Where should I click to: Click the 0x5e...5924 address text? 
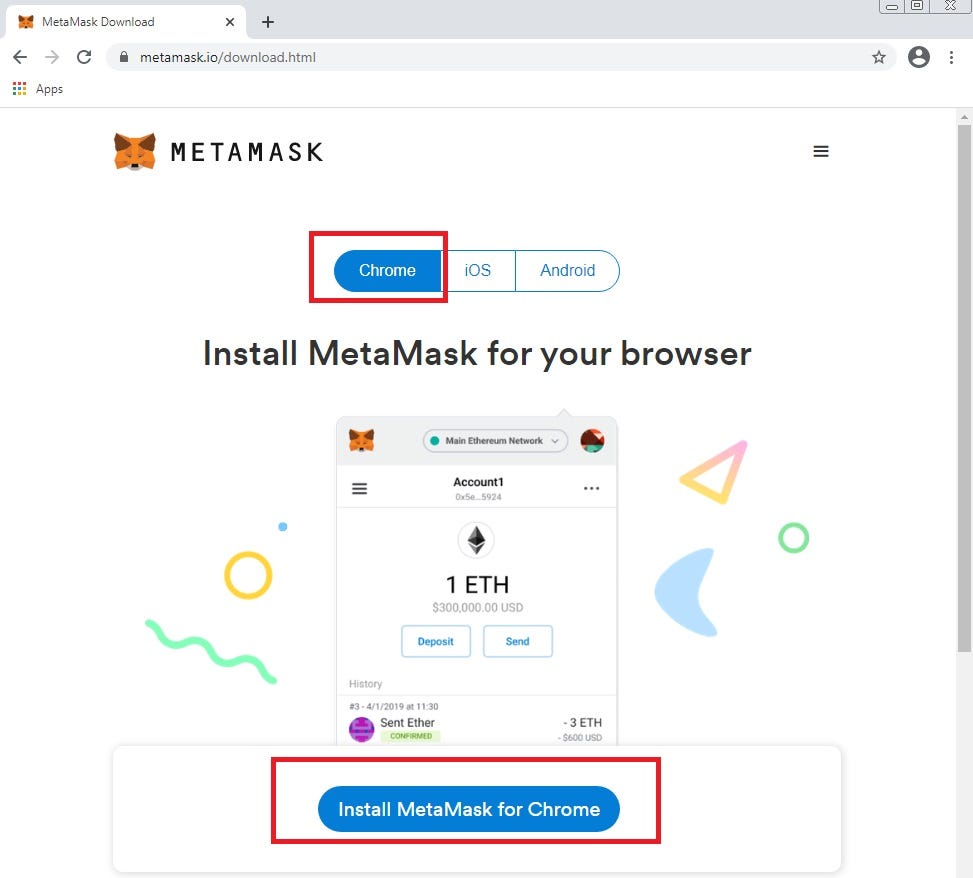click(x=478, y=497)
